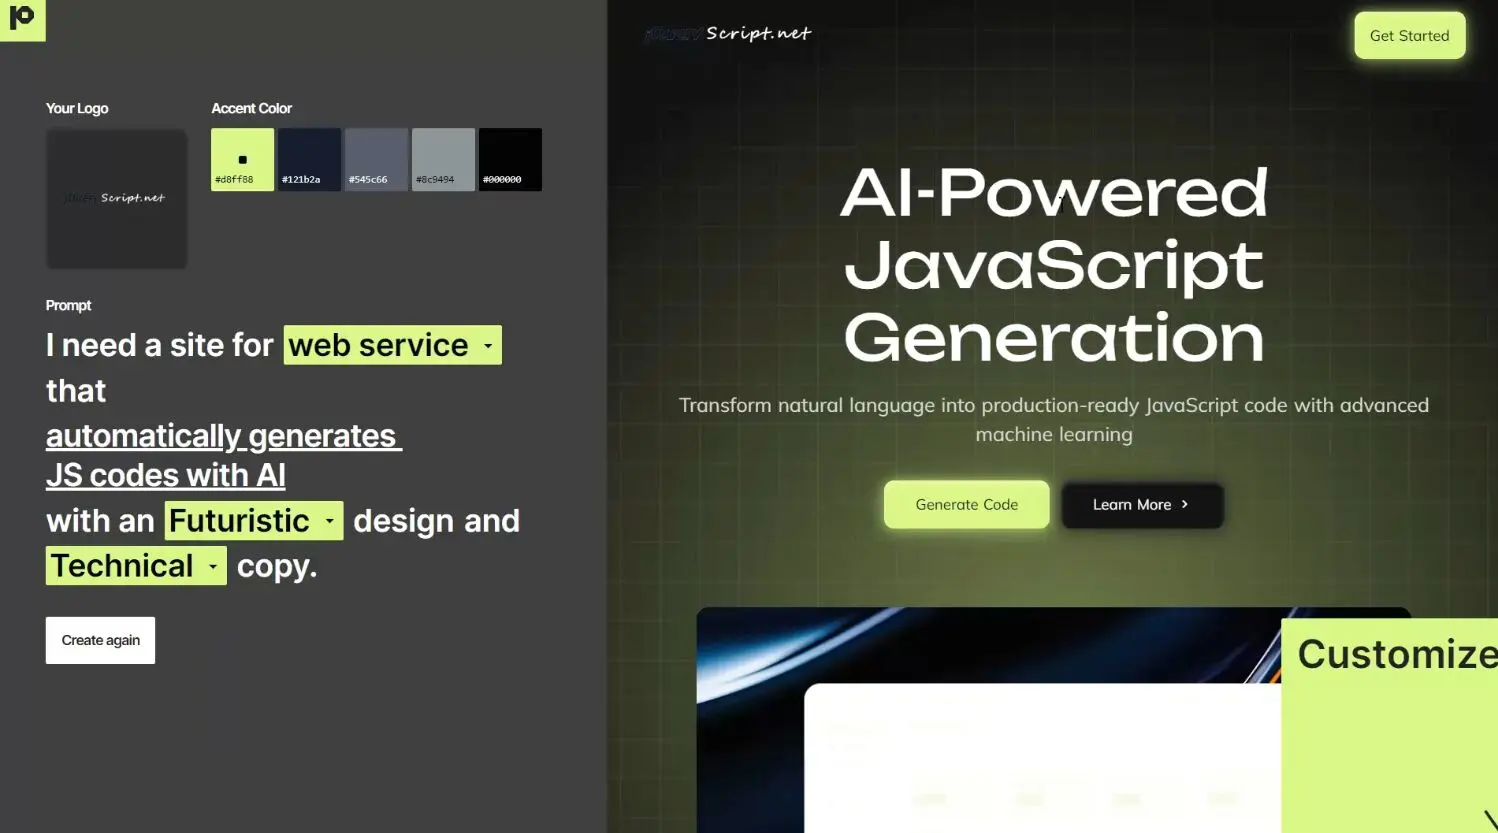Open the lime Customize panel
The image size is (1498, 833).
click(1390, 720)
